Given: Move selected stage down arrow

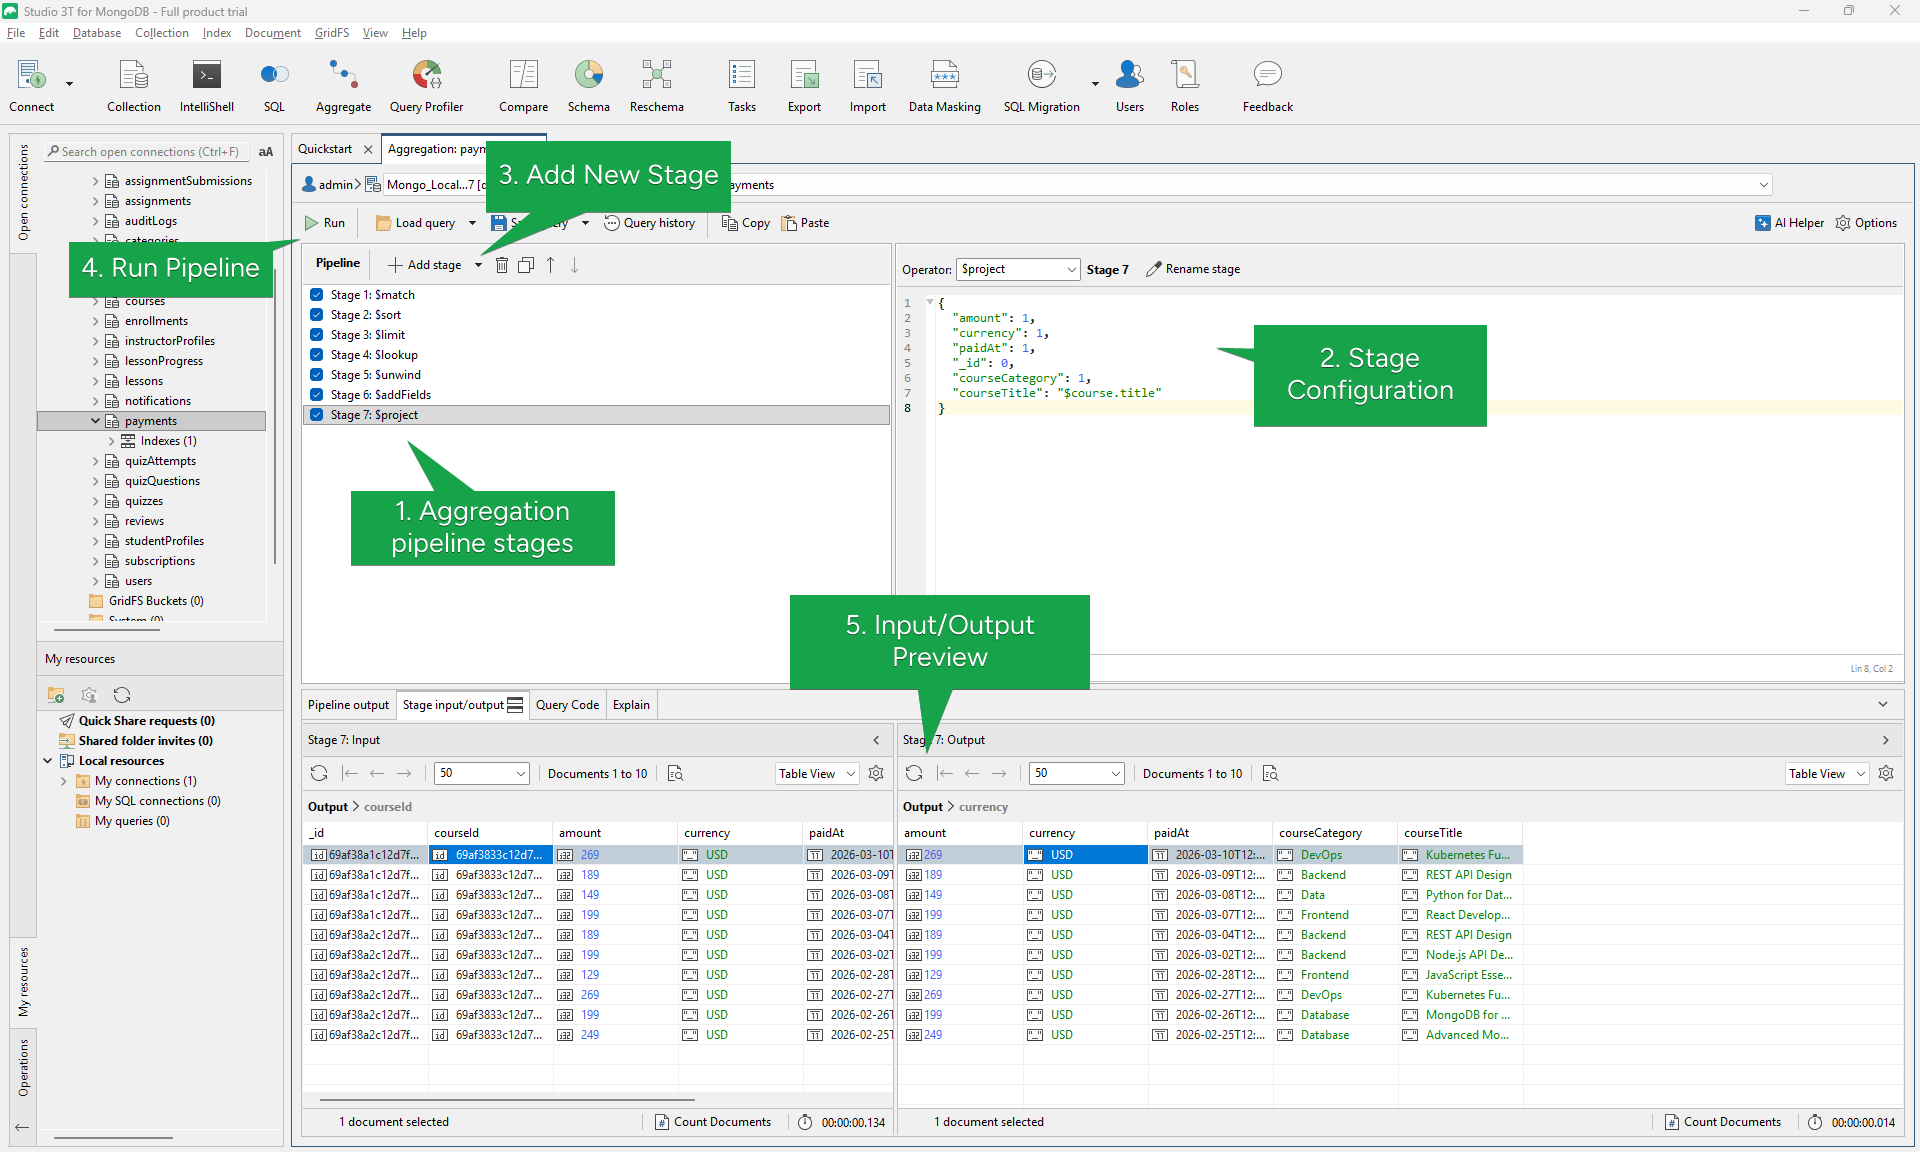Looking at the screenshot, I should point(574,265).
